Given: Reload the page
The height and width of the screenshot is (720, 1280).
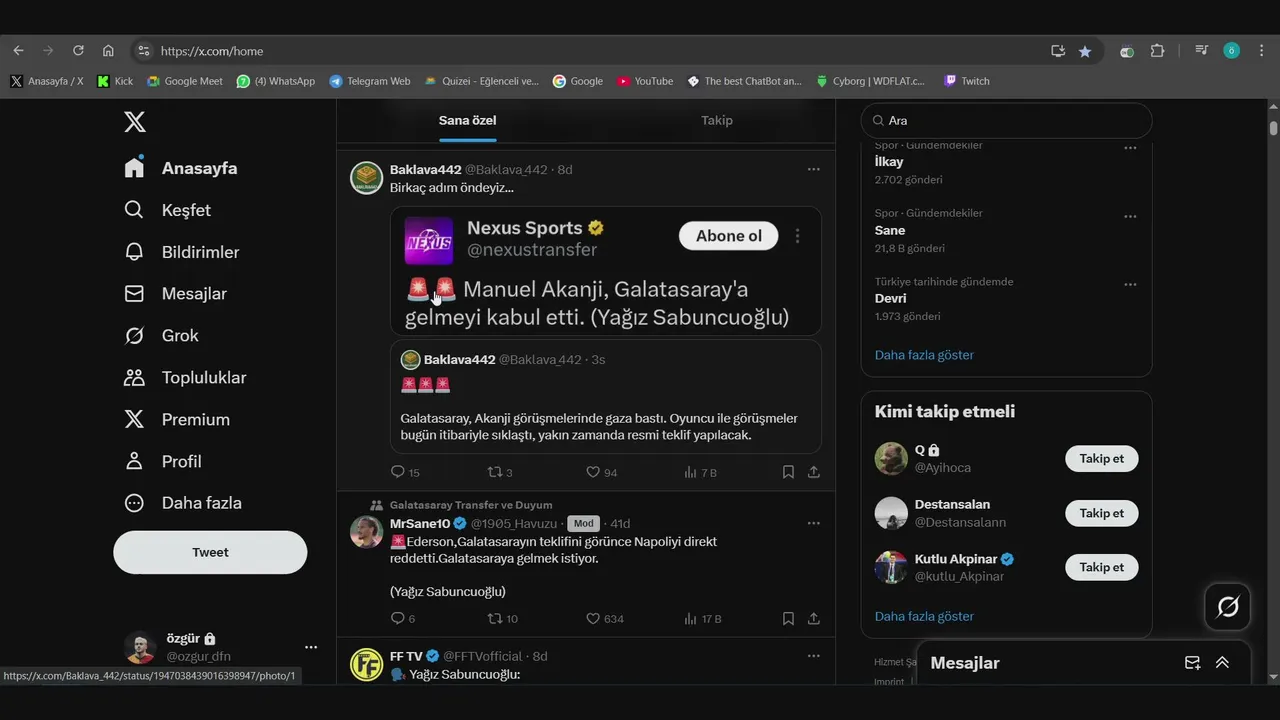Looking at the screenshot, I should [78, 51].
